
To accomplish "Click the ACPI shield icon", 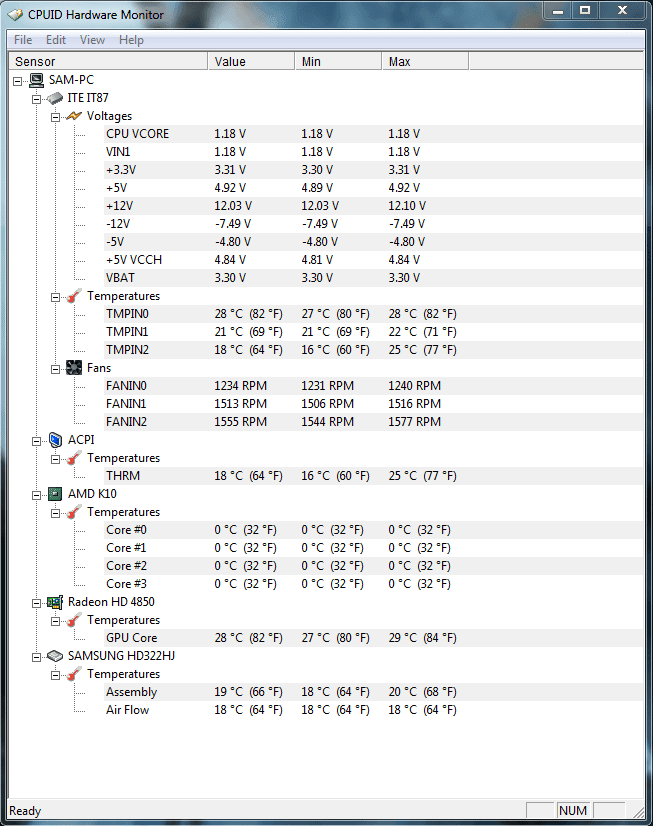I will pos(55,440).
